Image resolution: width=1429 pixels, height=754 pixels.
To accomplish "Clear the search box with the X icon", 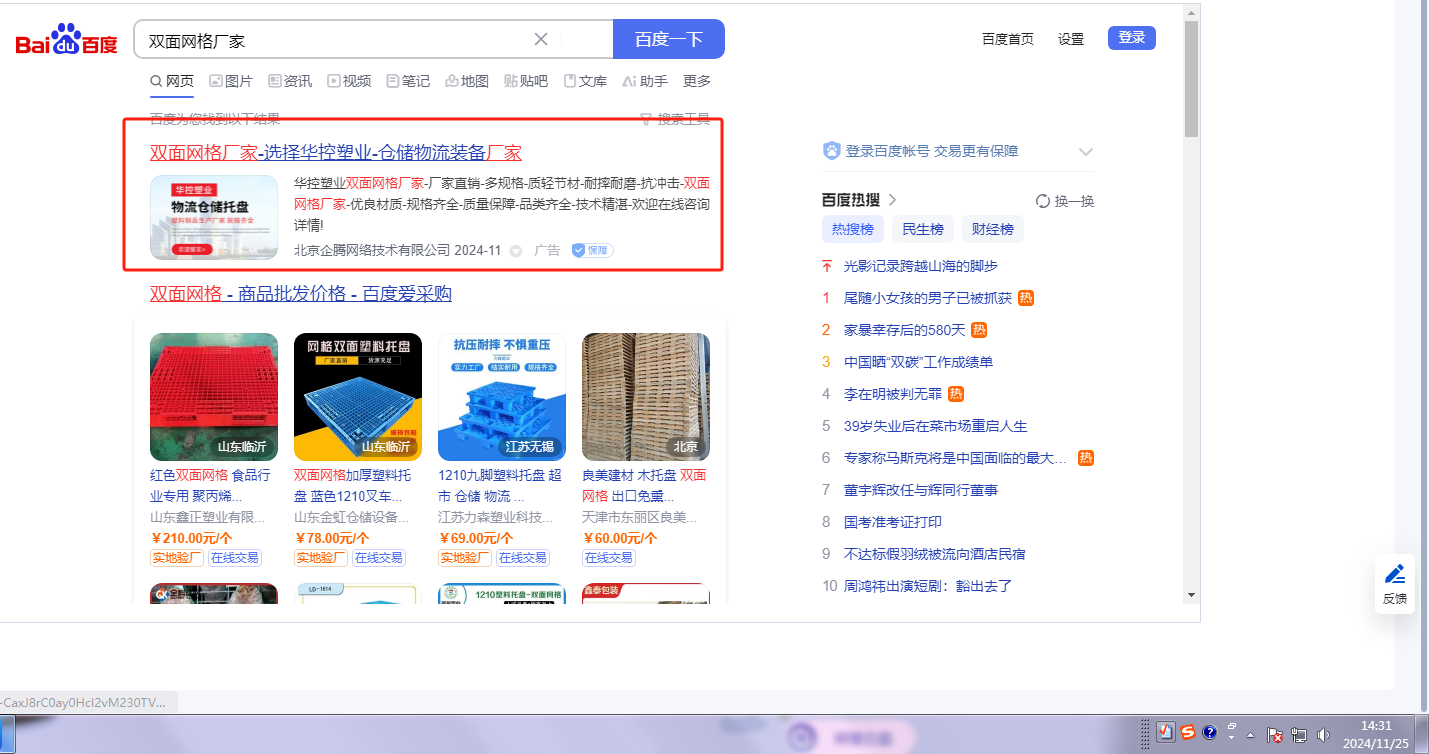I will tap(541, 39).
